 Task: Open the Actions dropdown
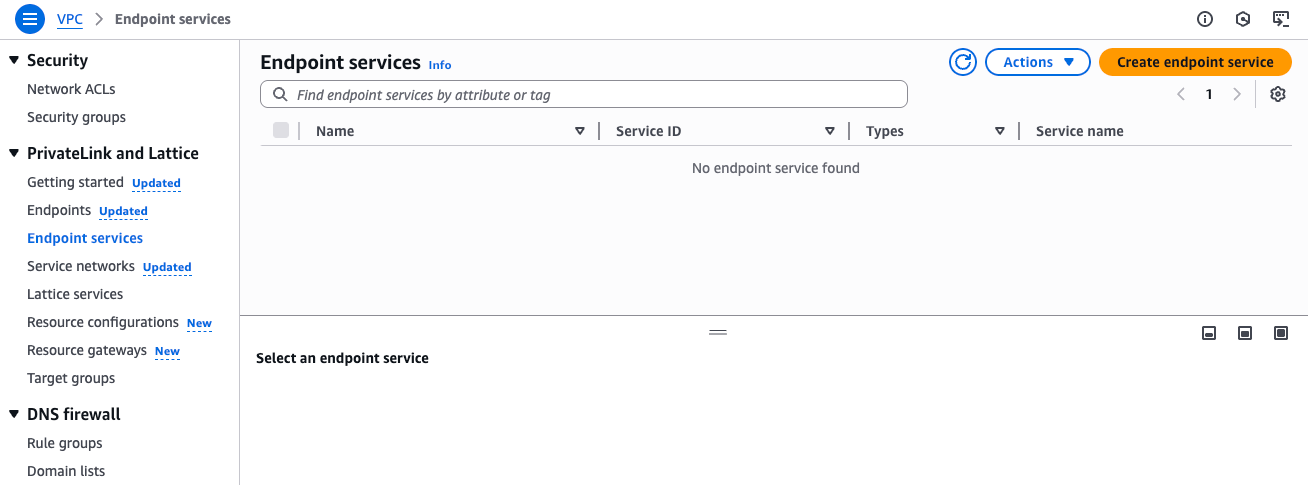(x=1037, y=62)
